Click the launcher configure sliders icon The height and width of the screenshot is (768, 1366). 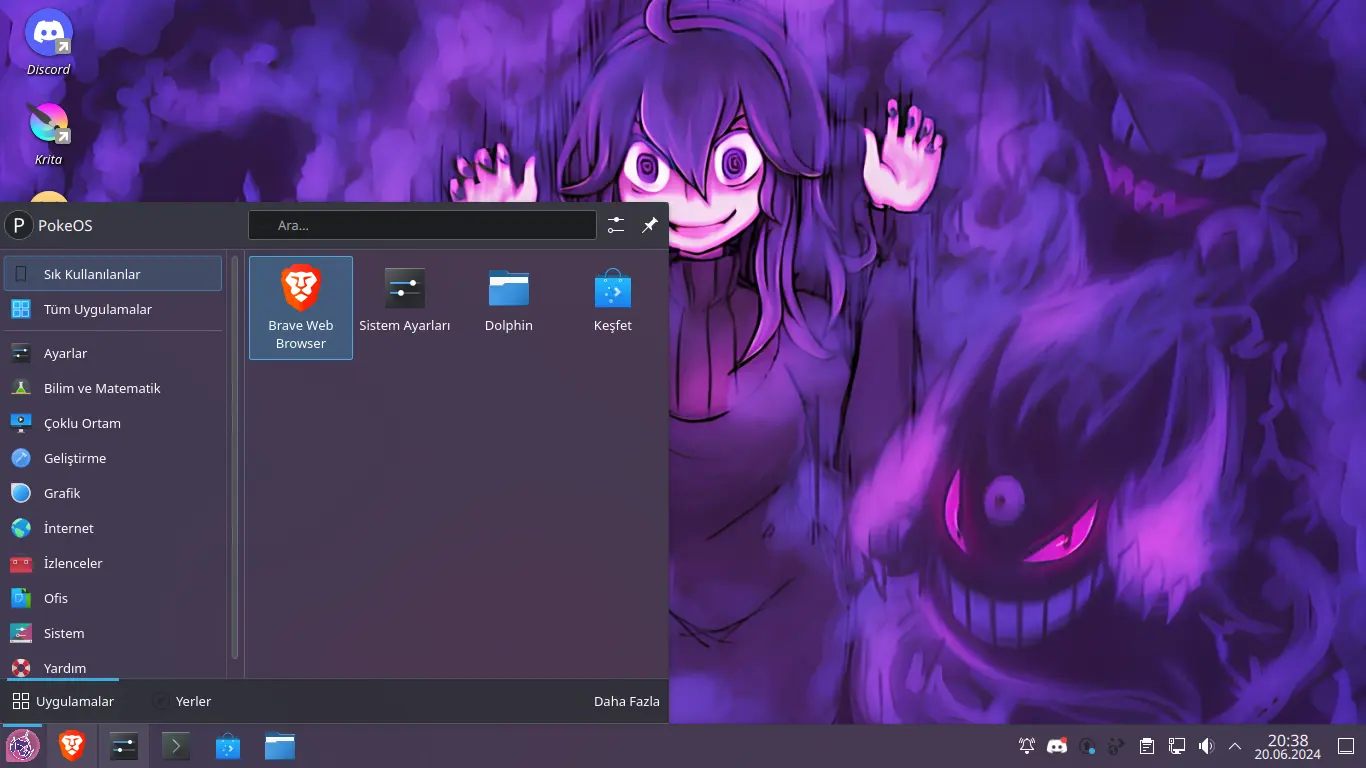(616, 225)
